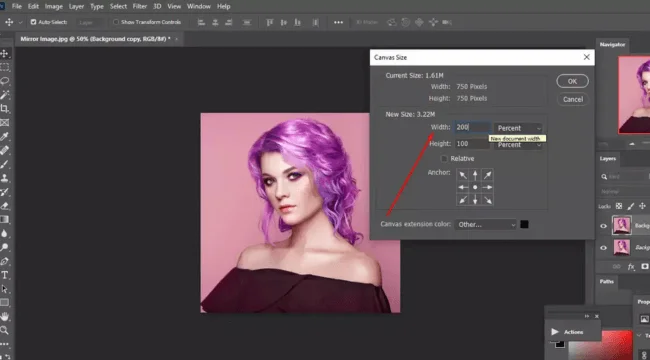
Task: Pick a shade in the red color field
Action: point(601,345)
